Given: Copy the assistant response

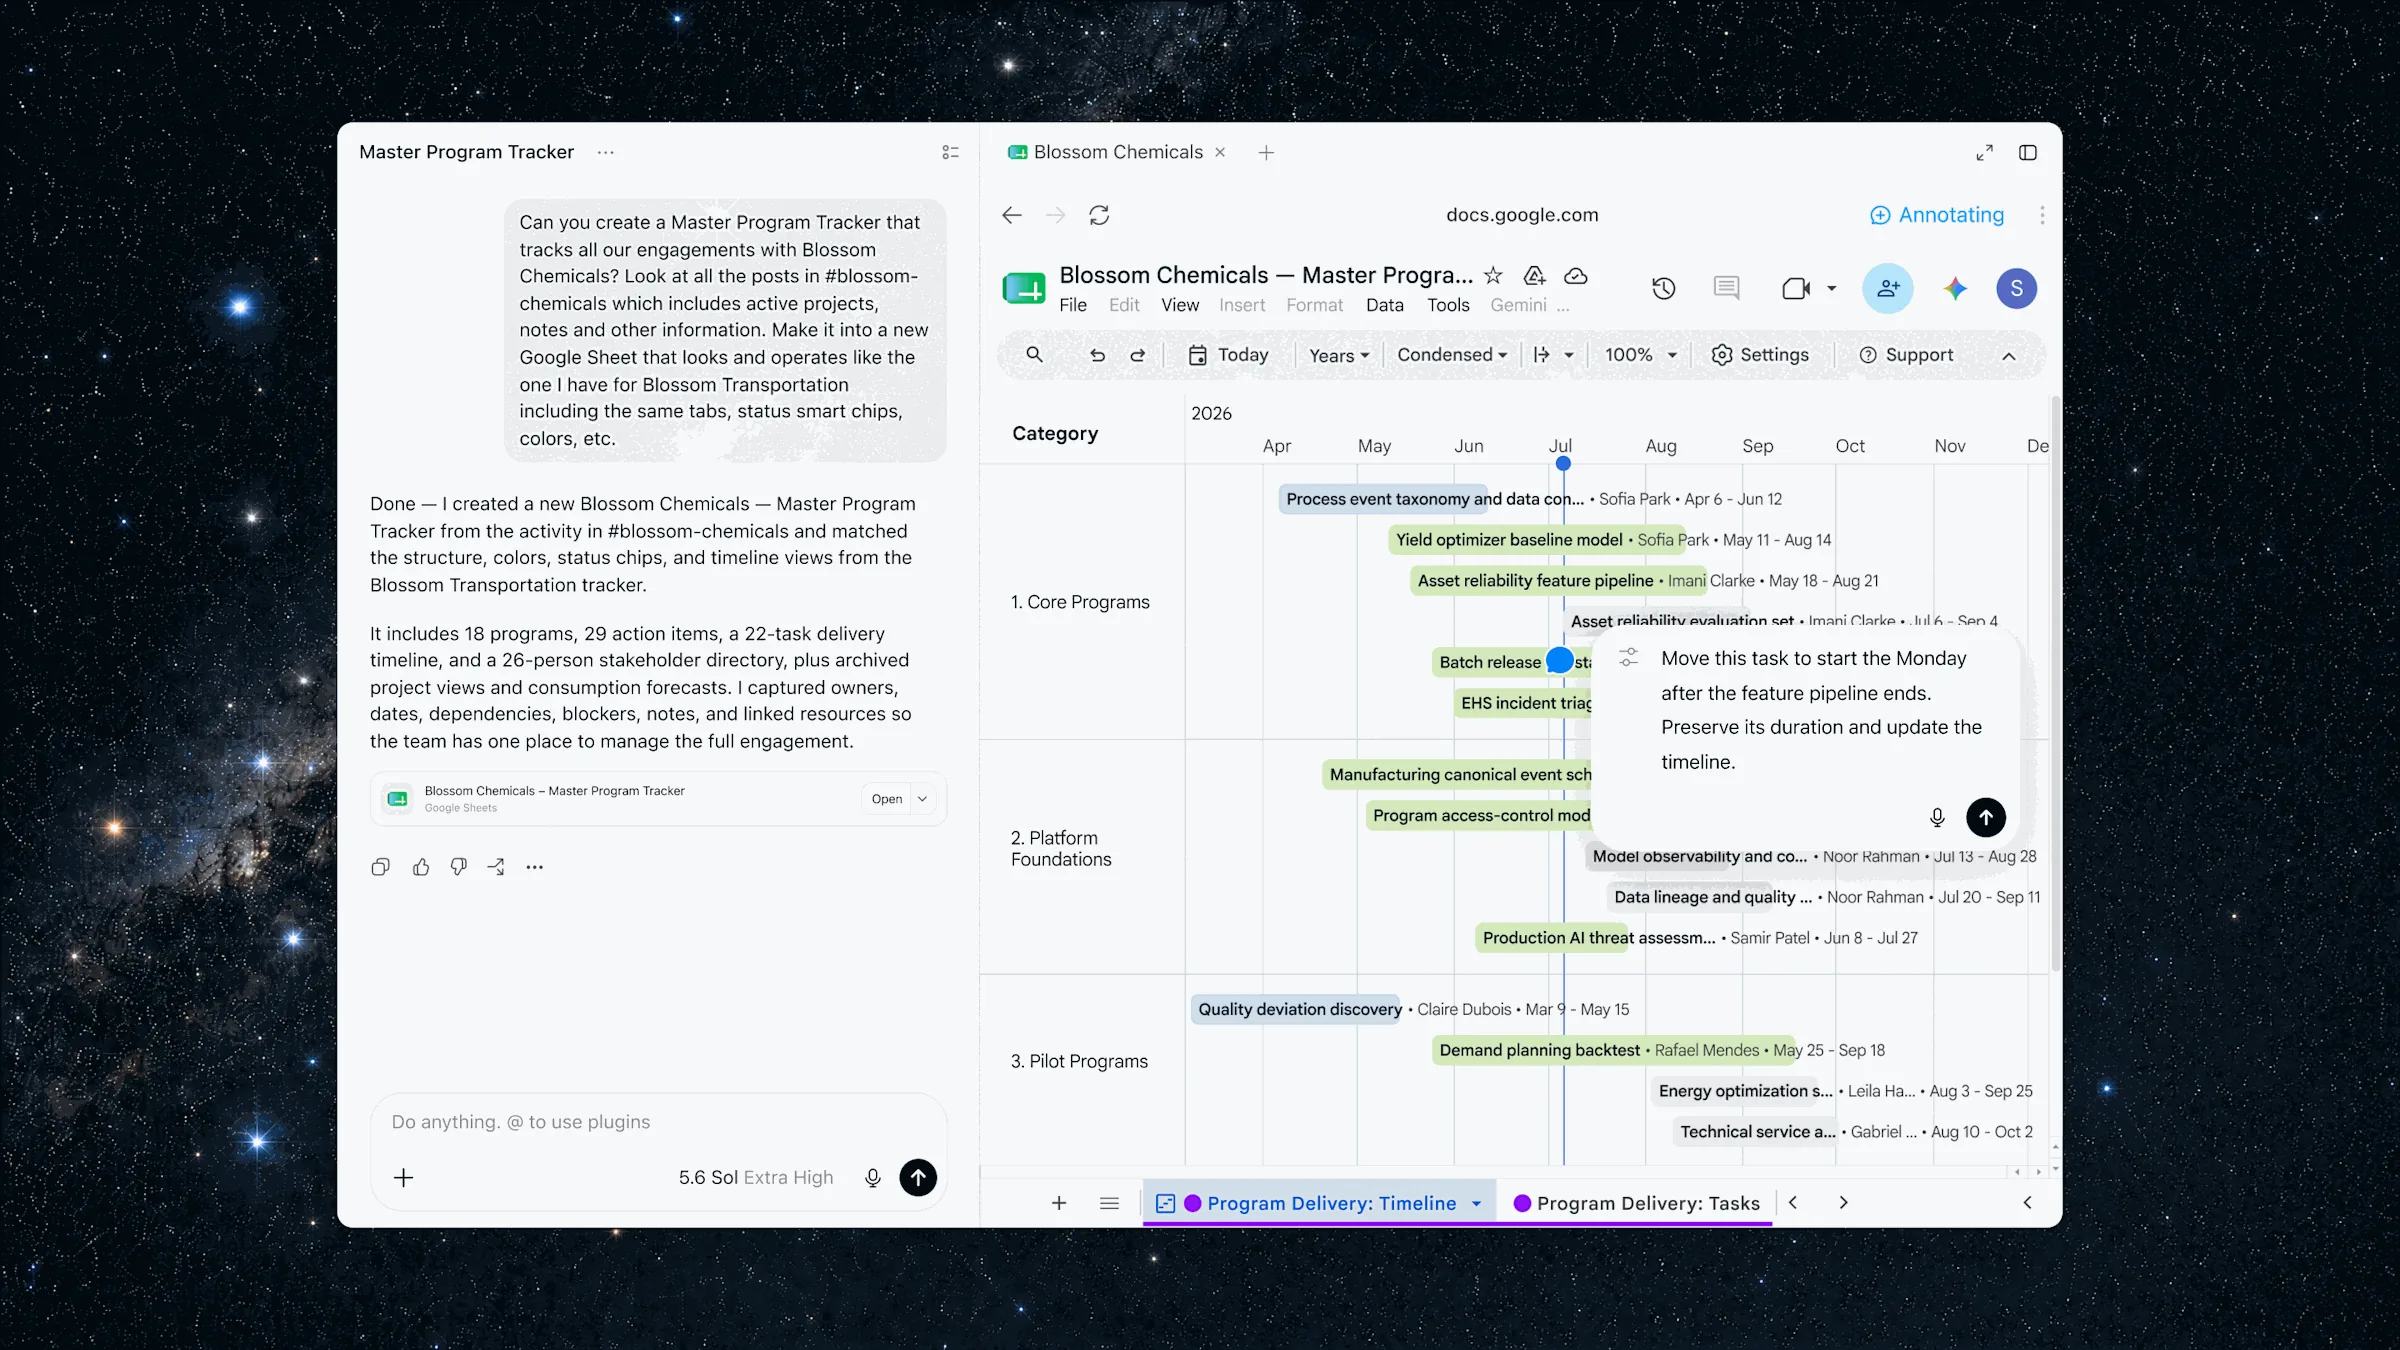Looking at the screenshot, I should [x=380, y=867].
